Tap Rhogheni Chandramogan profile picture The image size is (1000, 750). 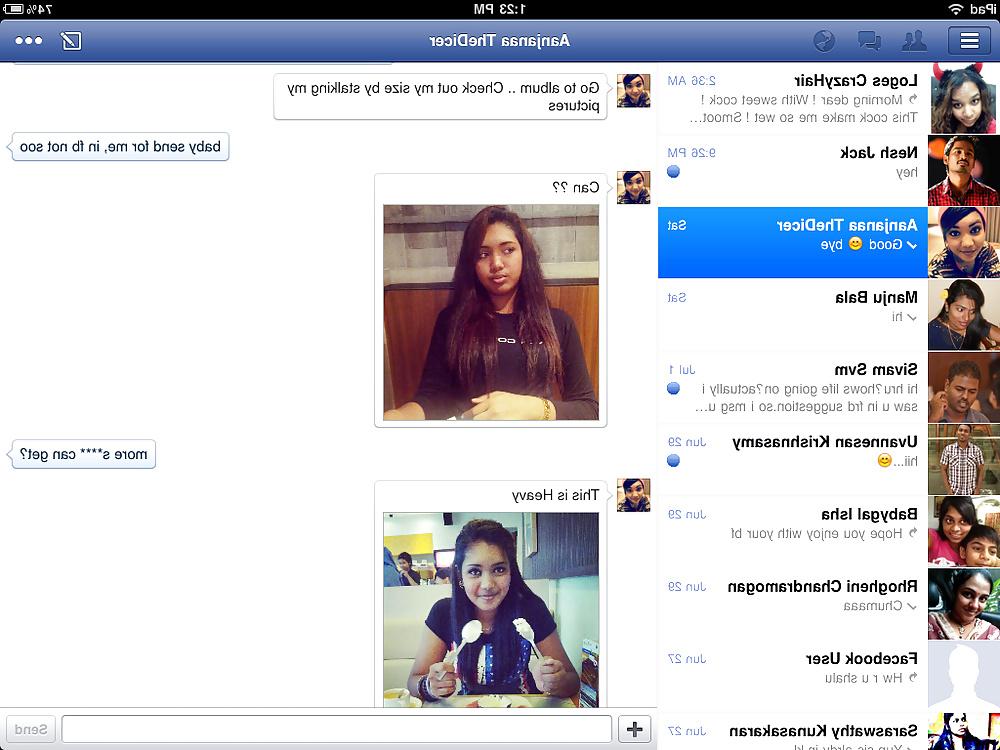coord(964,604)
